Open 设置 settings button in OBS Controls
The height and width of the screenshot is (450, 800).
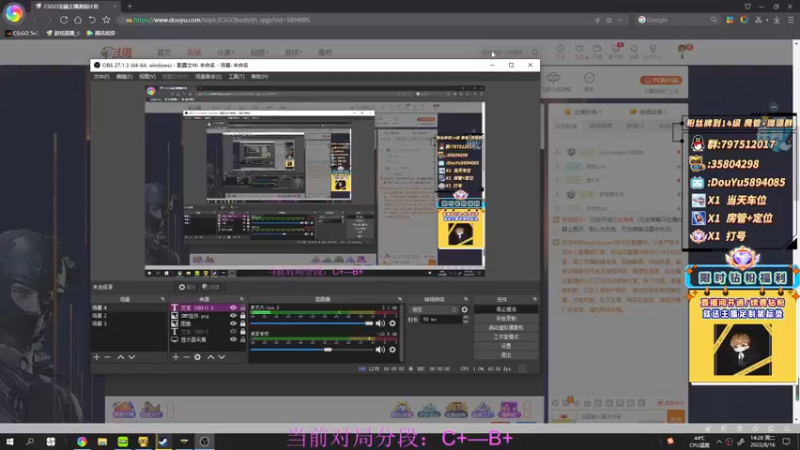(x=506, y=346)
